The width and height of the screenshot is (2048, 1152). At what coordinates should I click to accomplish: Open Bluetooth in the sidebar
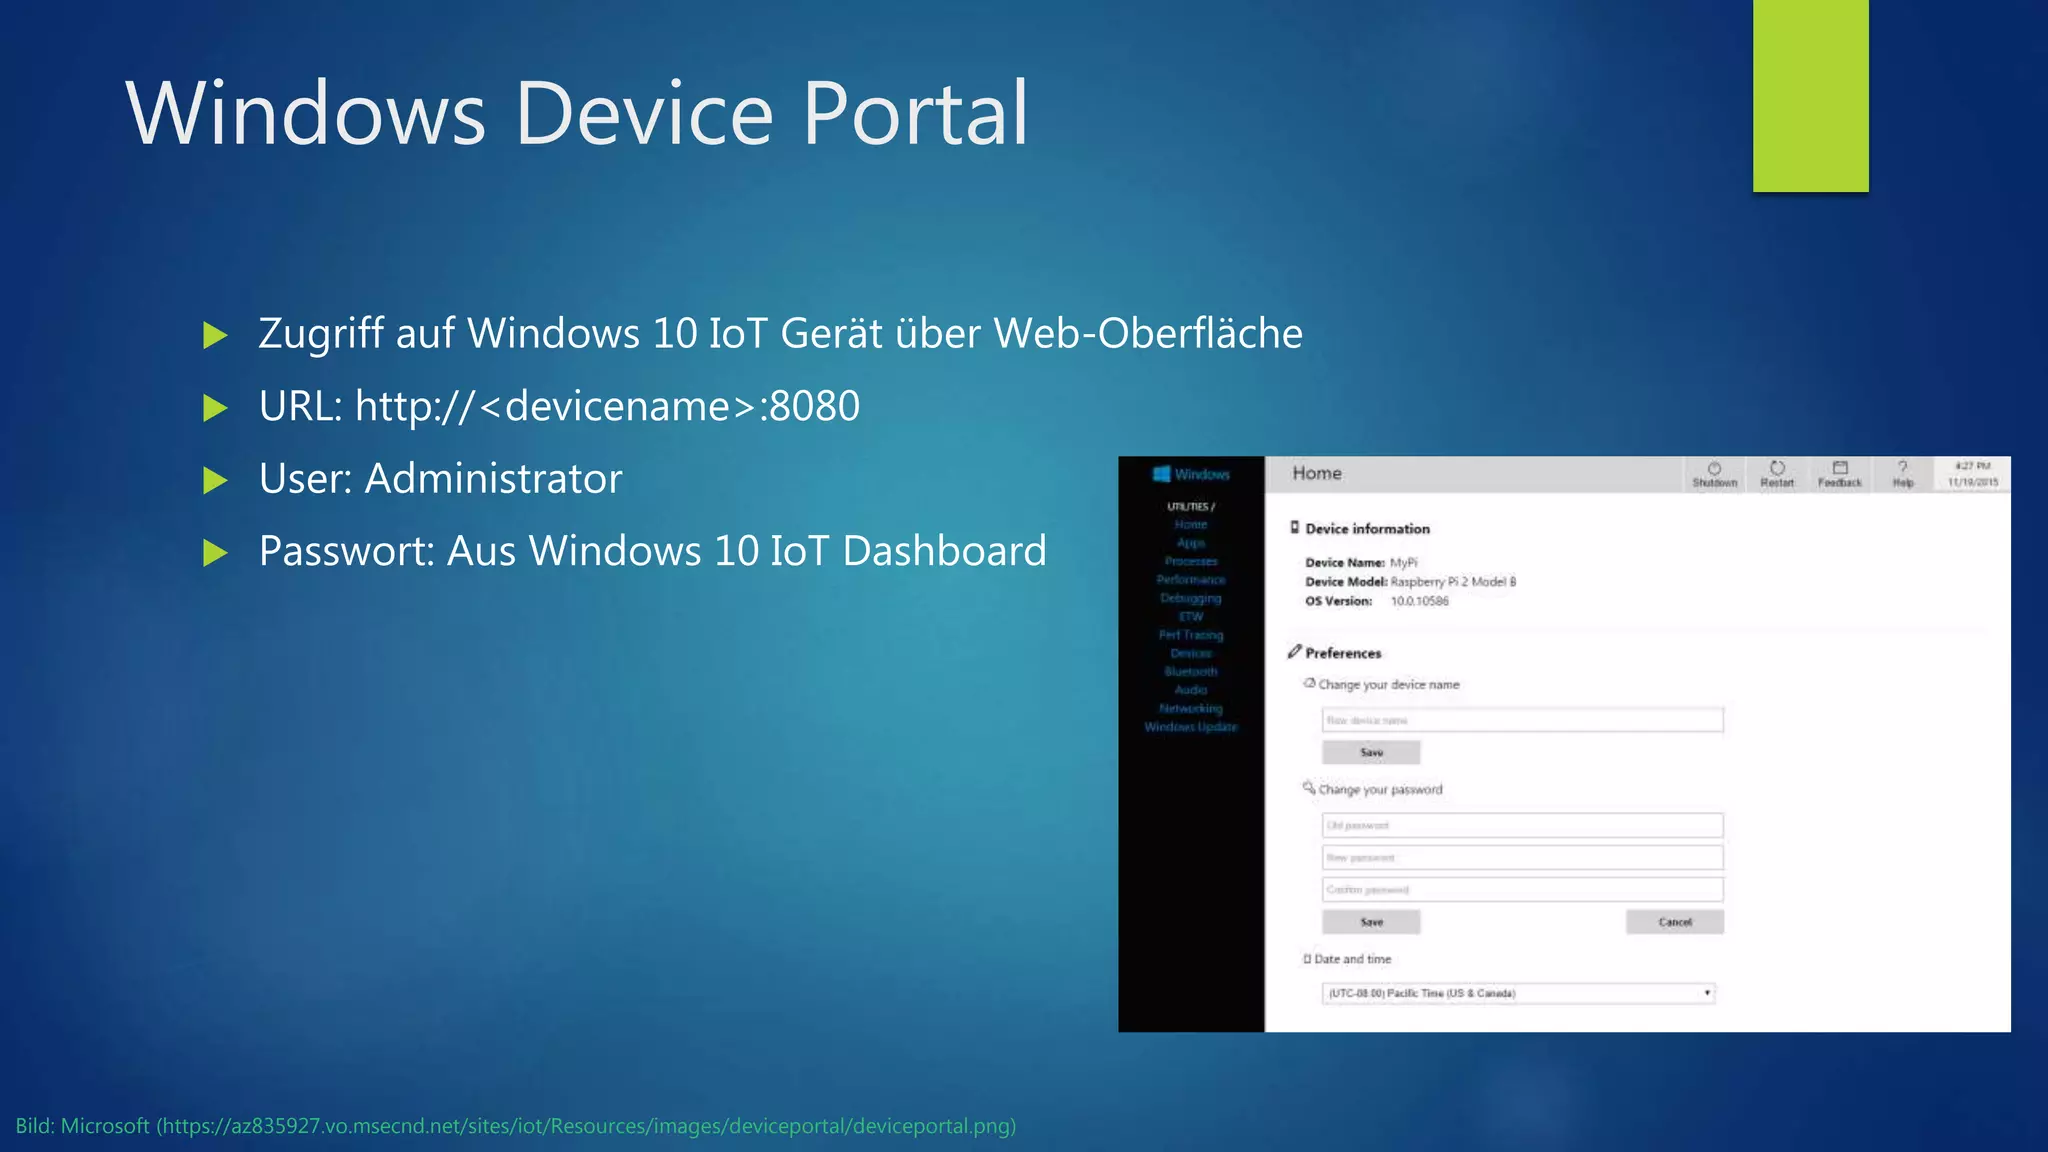pyautogui.click(x=1191, y=671)
